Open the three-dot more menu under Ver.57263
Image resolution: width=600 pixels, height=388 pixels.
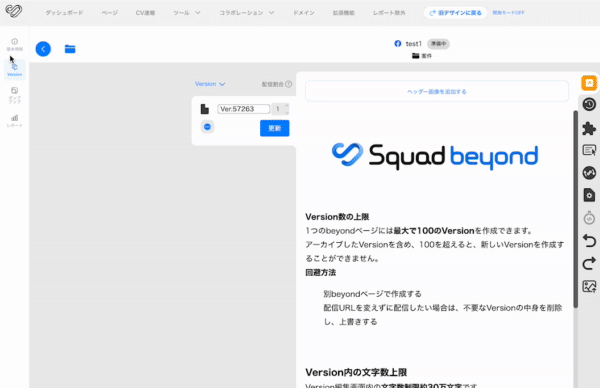tap(207, 127)
